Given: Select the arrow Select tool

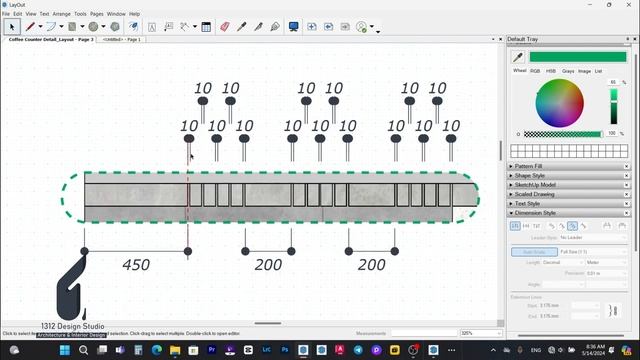Looking at the screenshot, I should [x=12, y=27].
